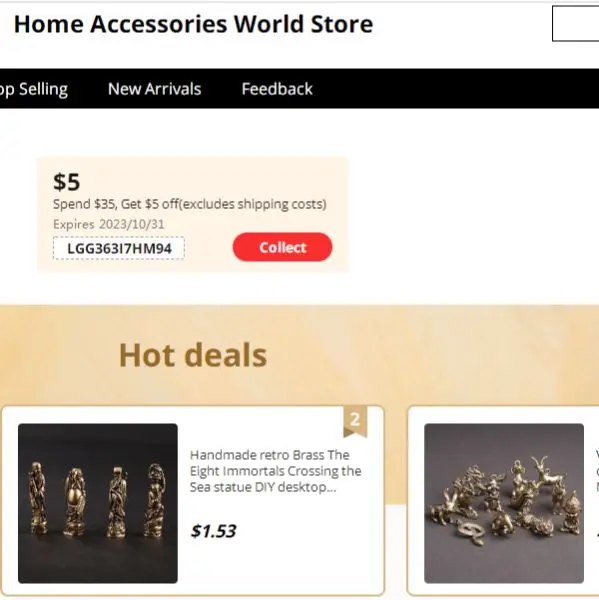
Task: Go to the Feedback tab
Action: point(277,89)
